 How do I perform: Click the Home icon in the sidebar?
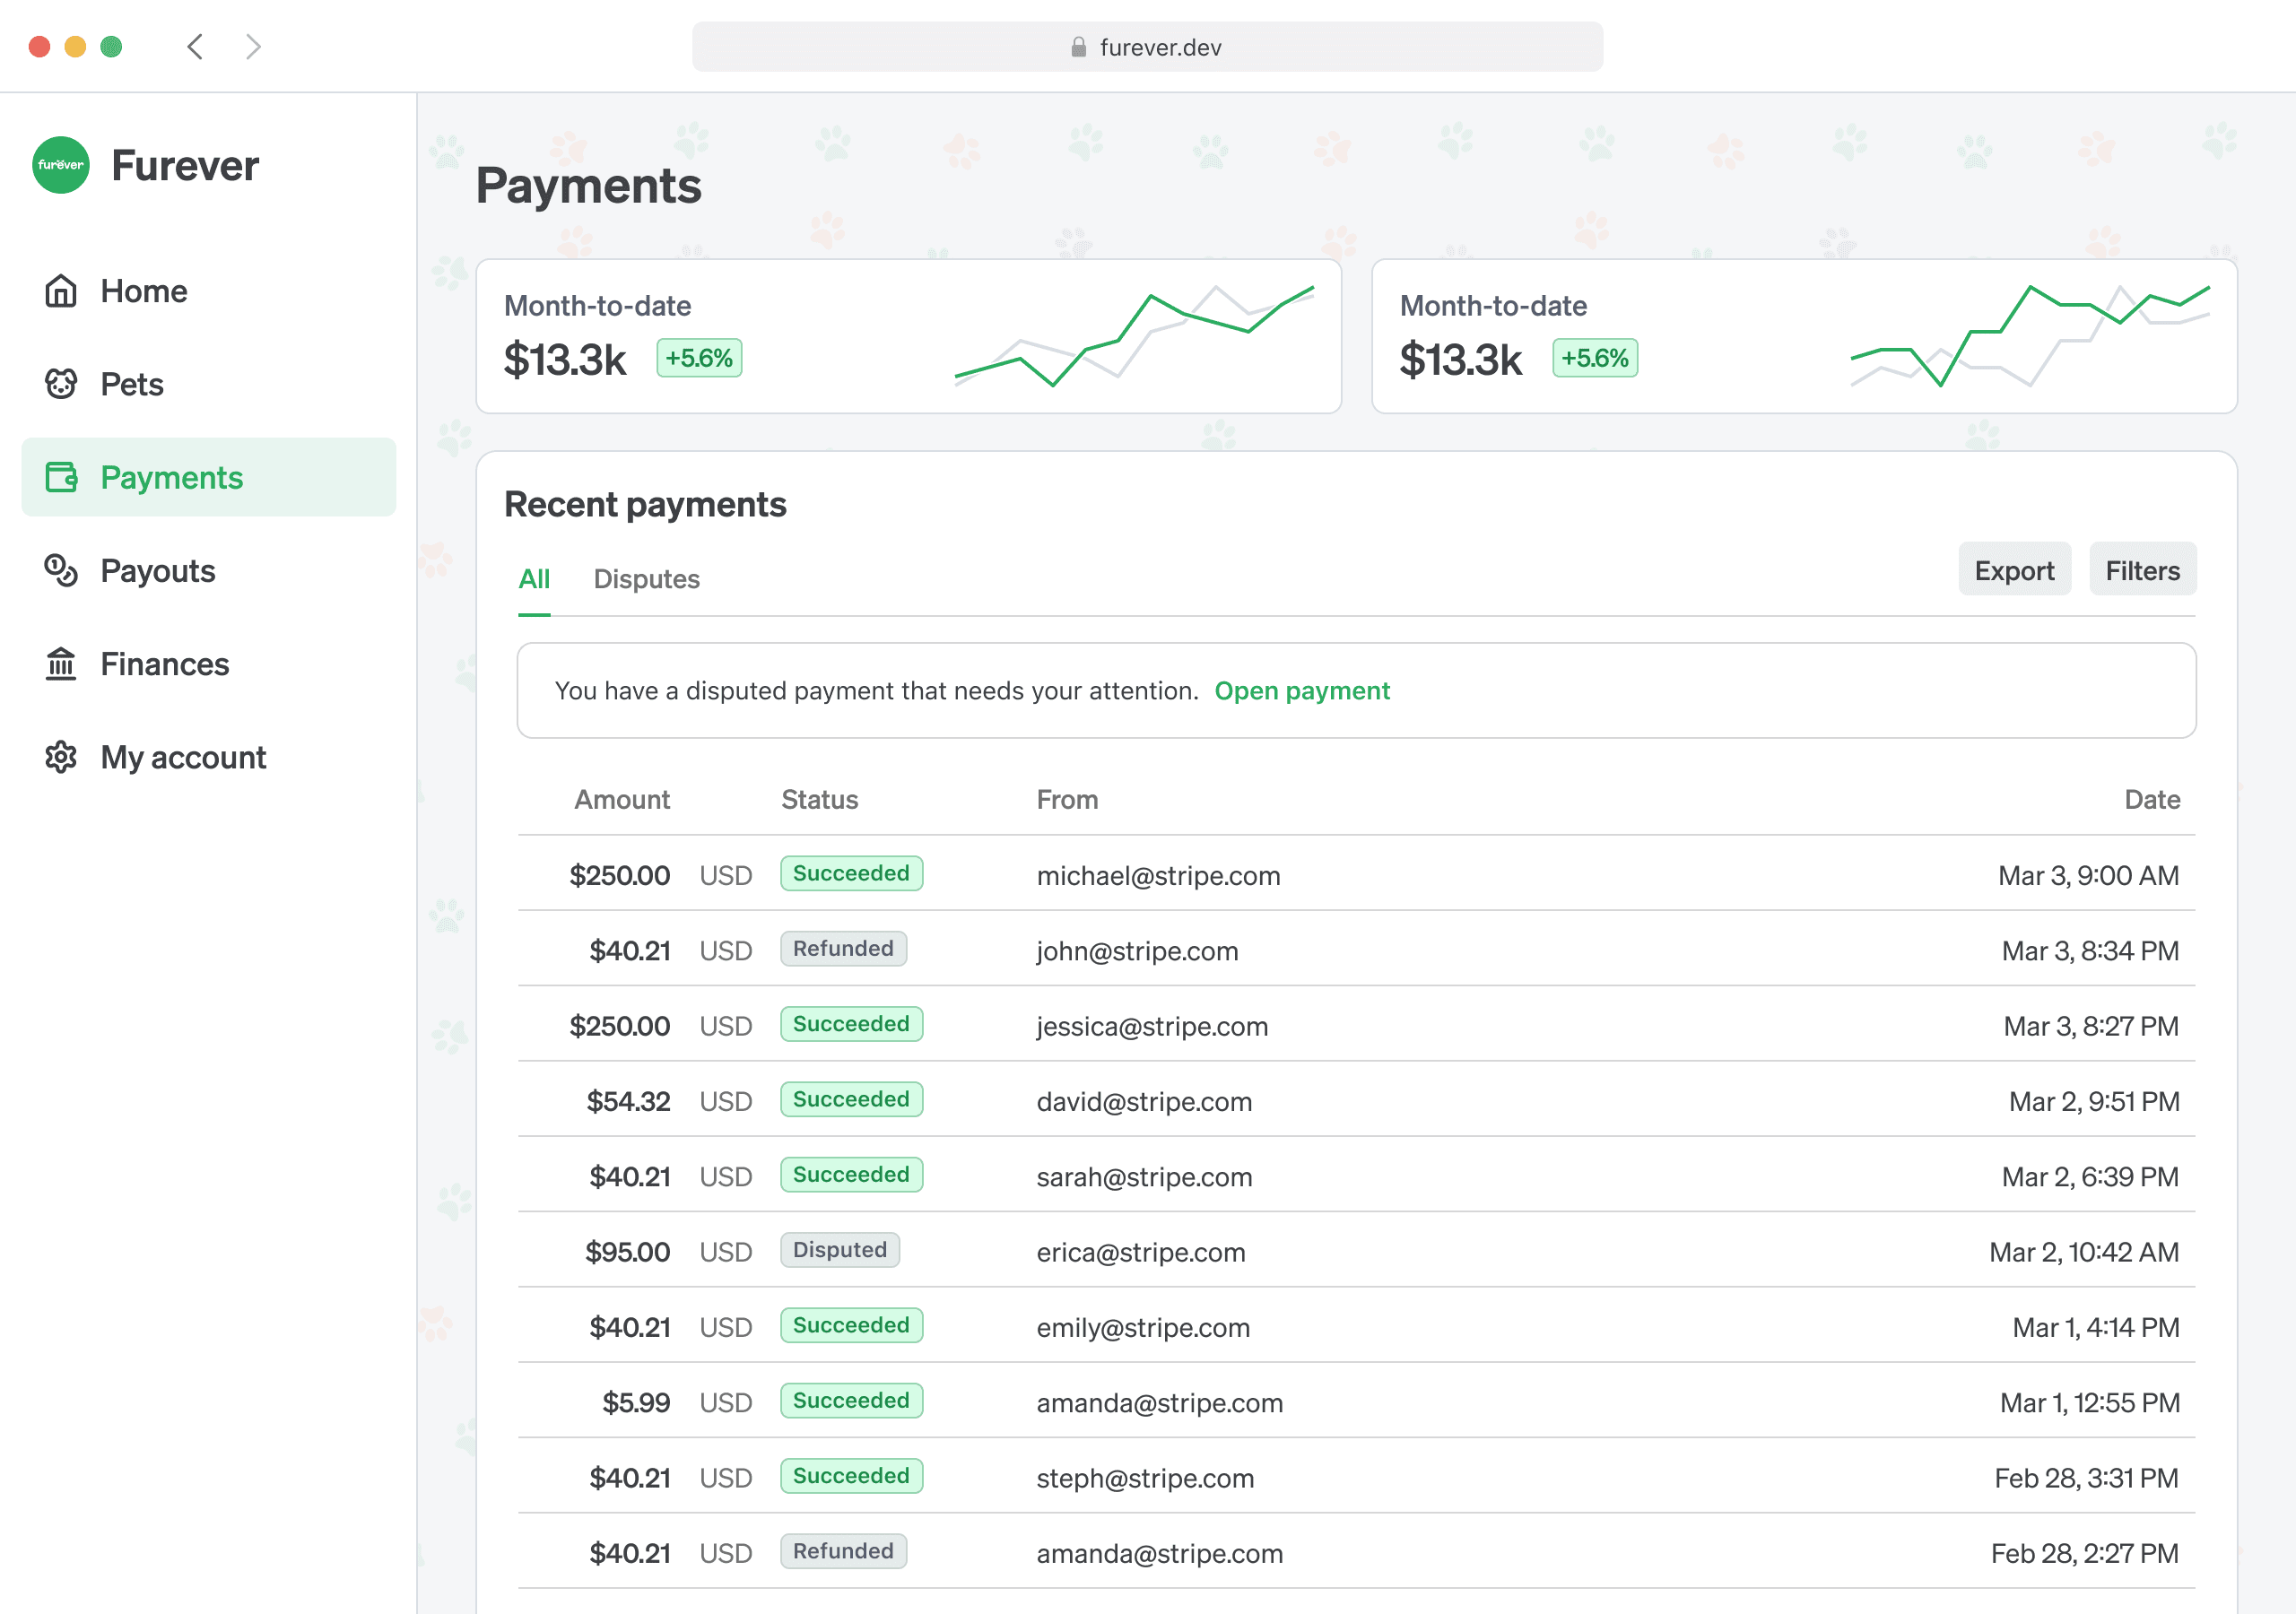click(60, 290)
